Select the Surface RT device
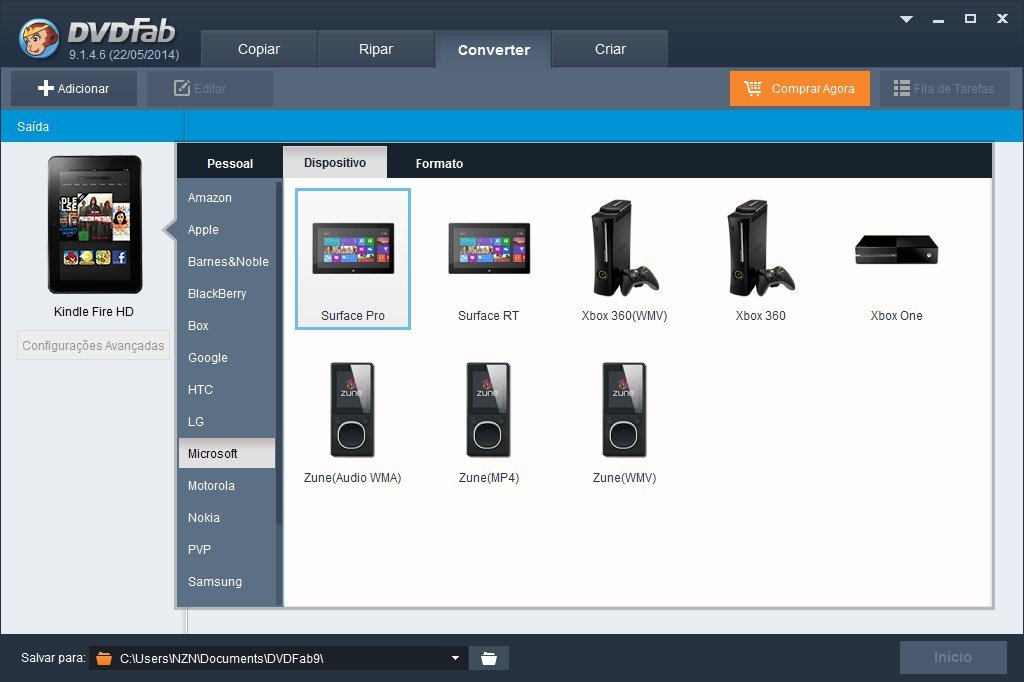Viewport: 1024px width, 682px height. pyautogui.click(x=488, y=259)
